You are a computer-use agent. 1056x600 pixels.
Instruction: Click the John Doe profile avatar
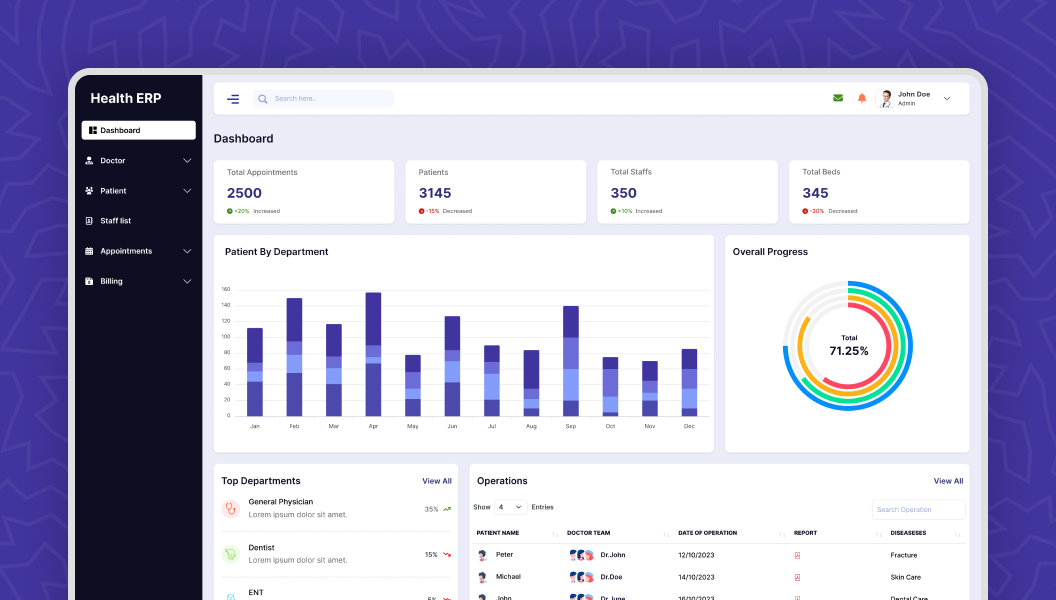coord(886,98)
